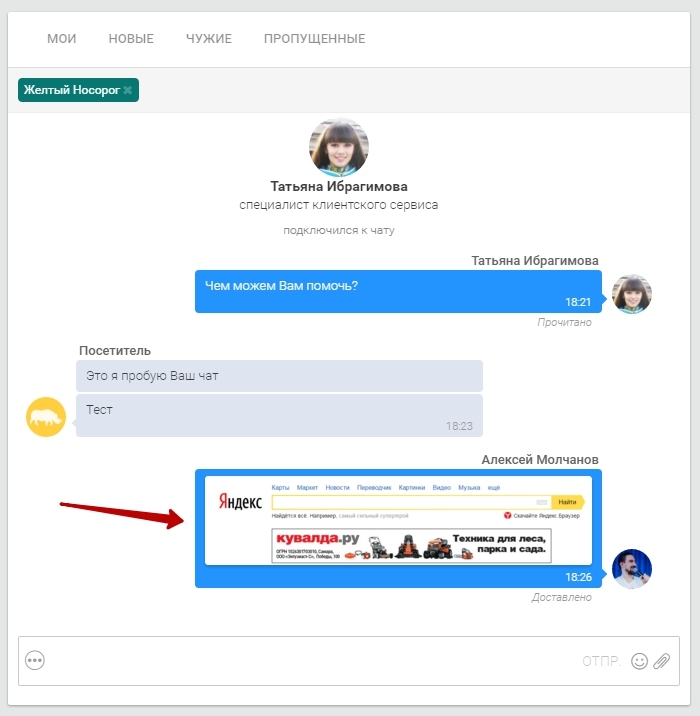
Task: Open the quick replies ellipsis icon
Action: click(x=35, y=660)
